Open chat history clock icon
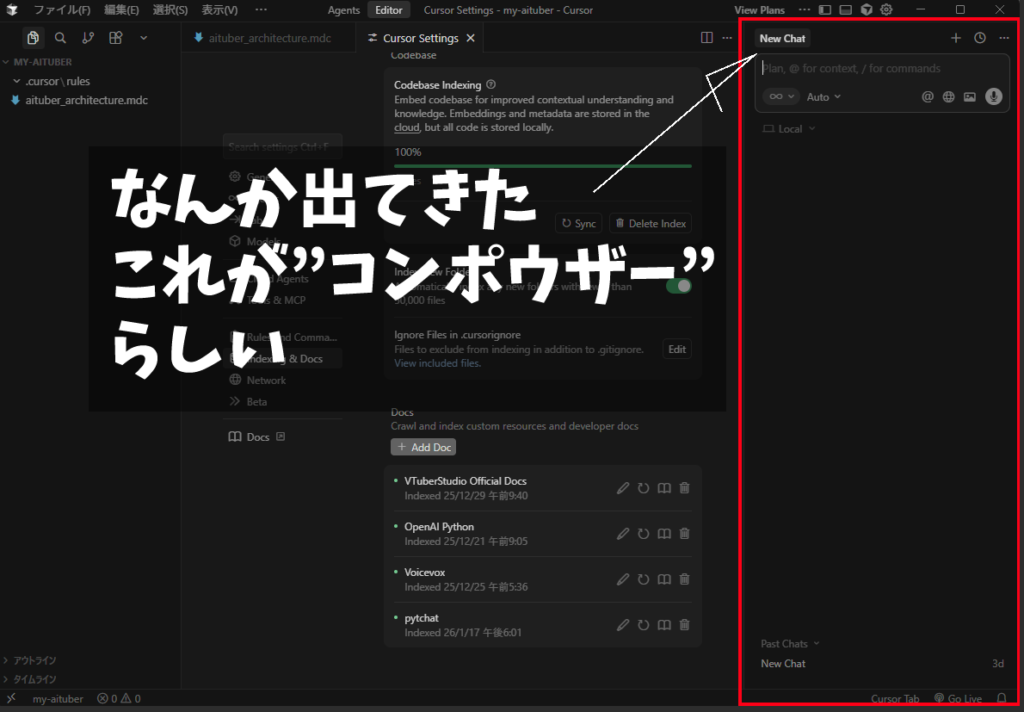 pyautogui.click(x=980, y=38)
